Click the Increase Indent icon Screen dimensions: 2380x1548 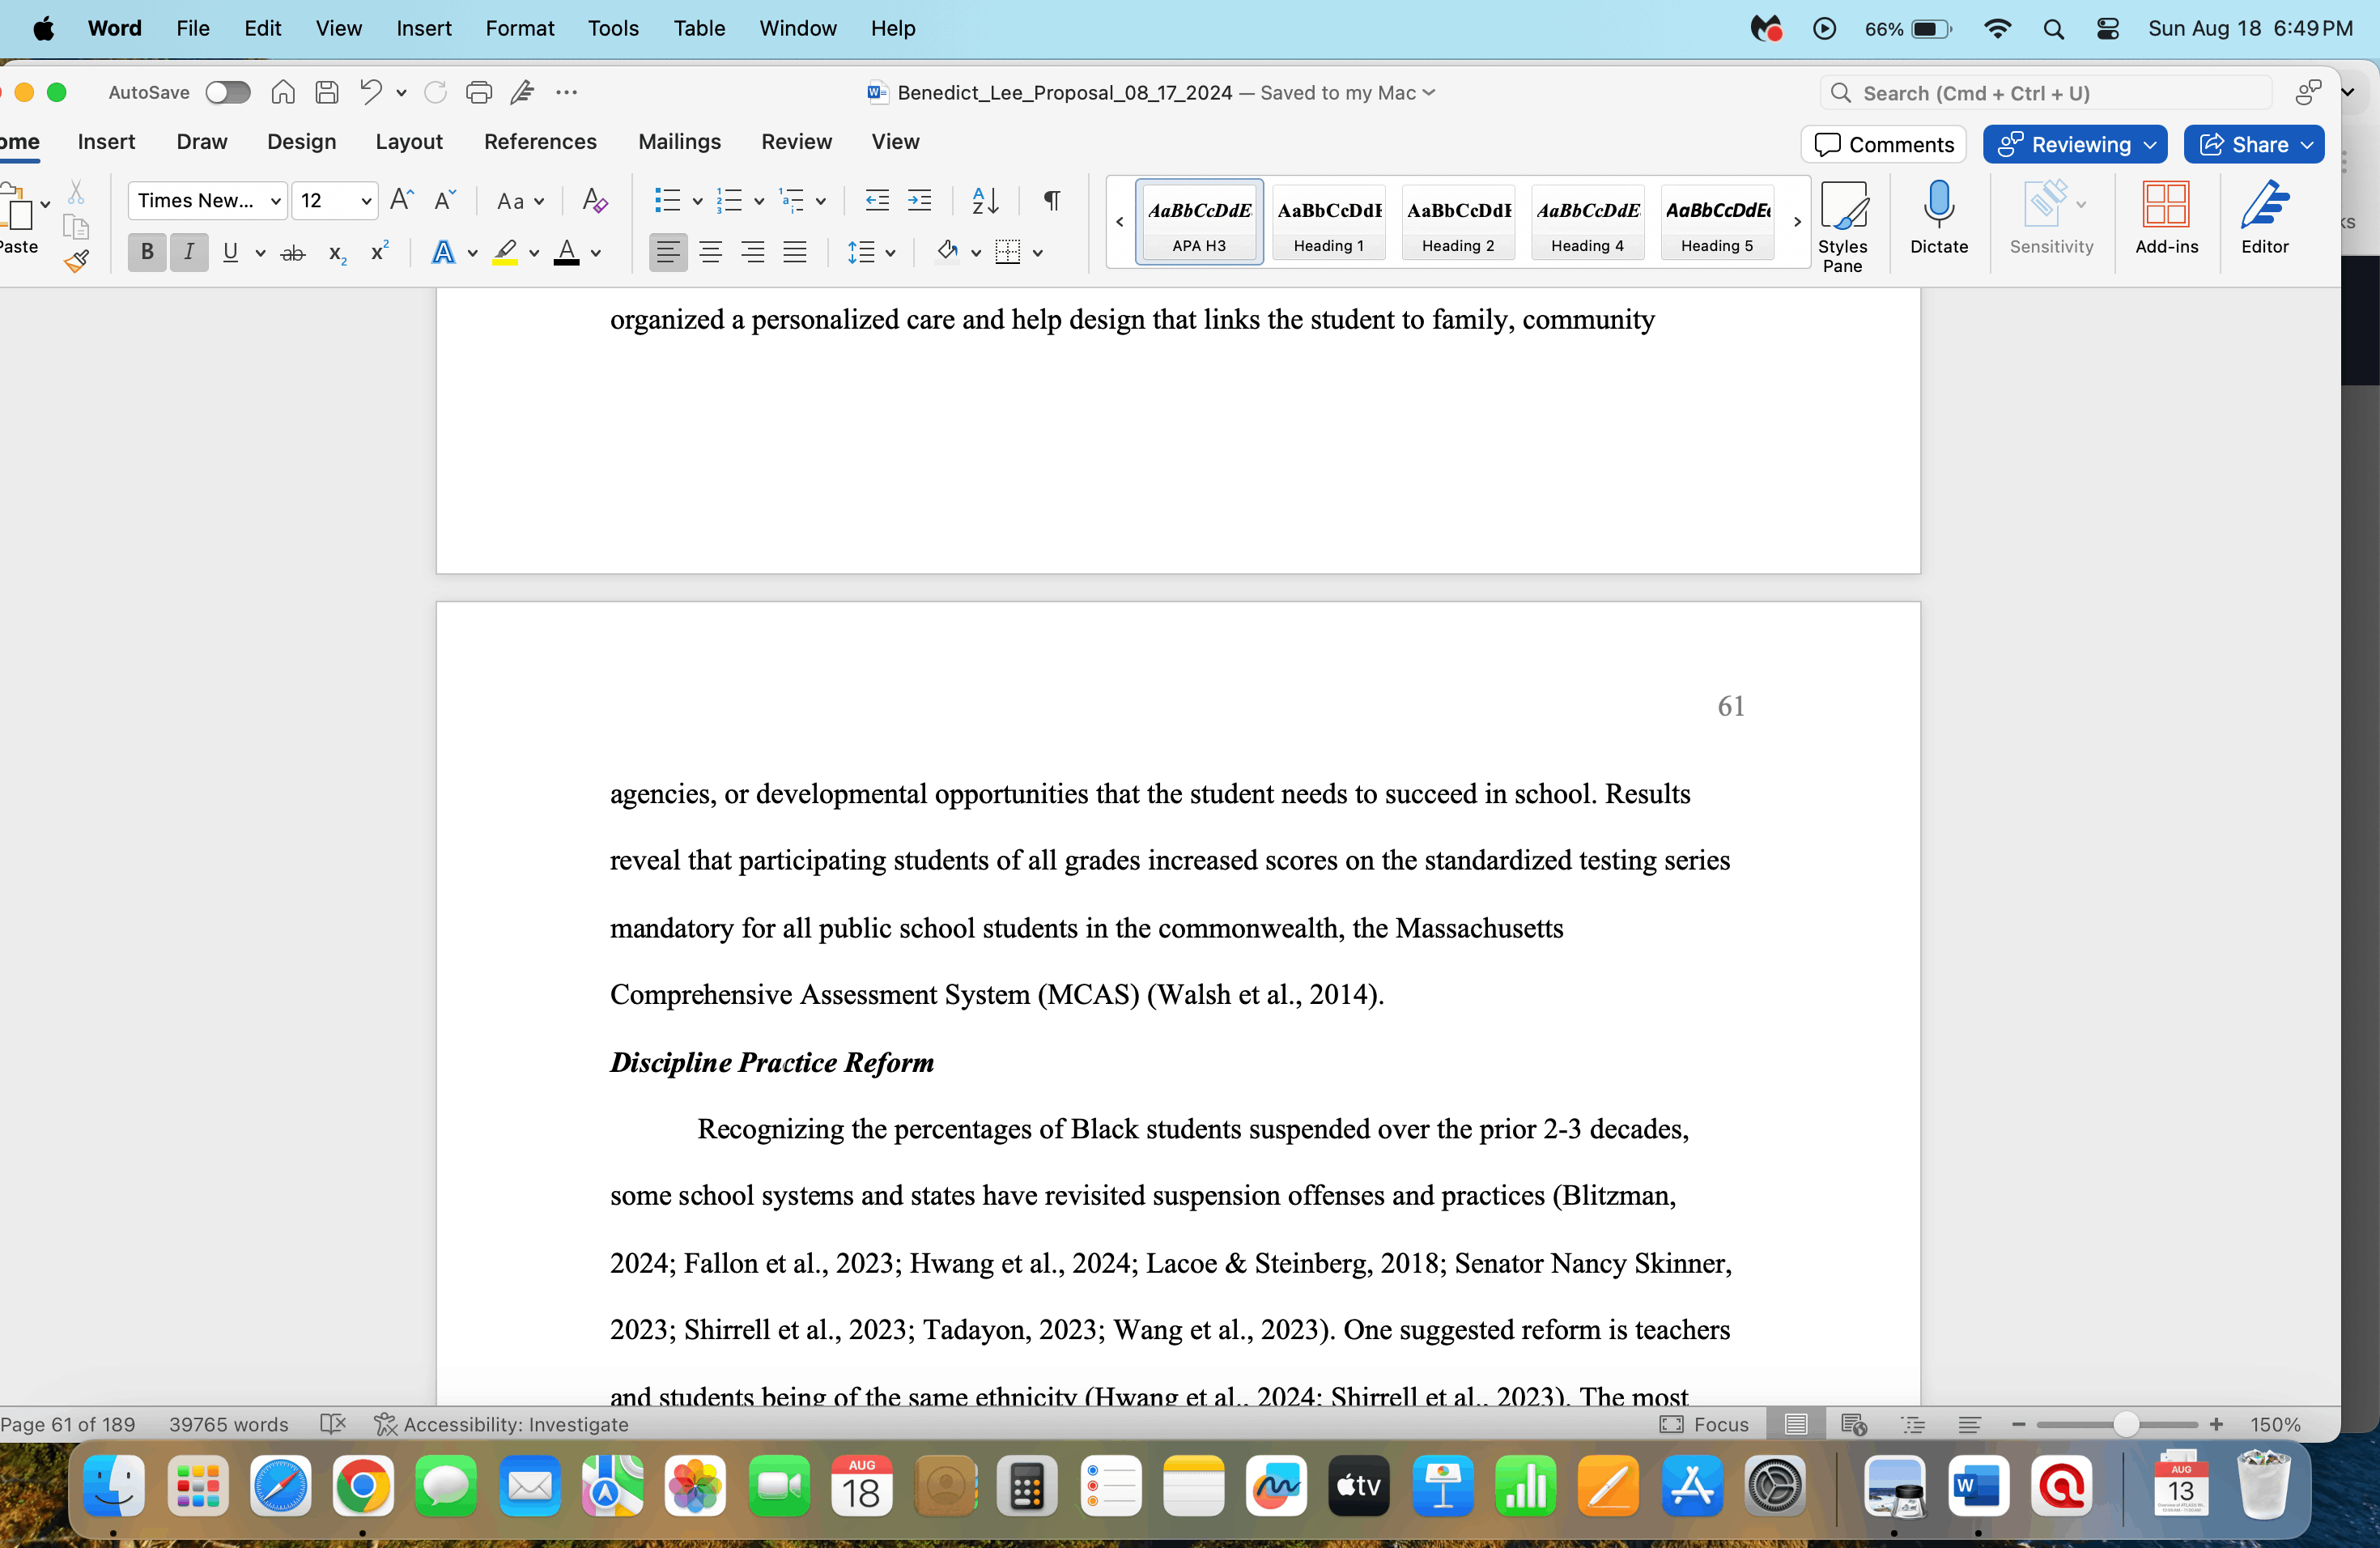[919, 201]
